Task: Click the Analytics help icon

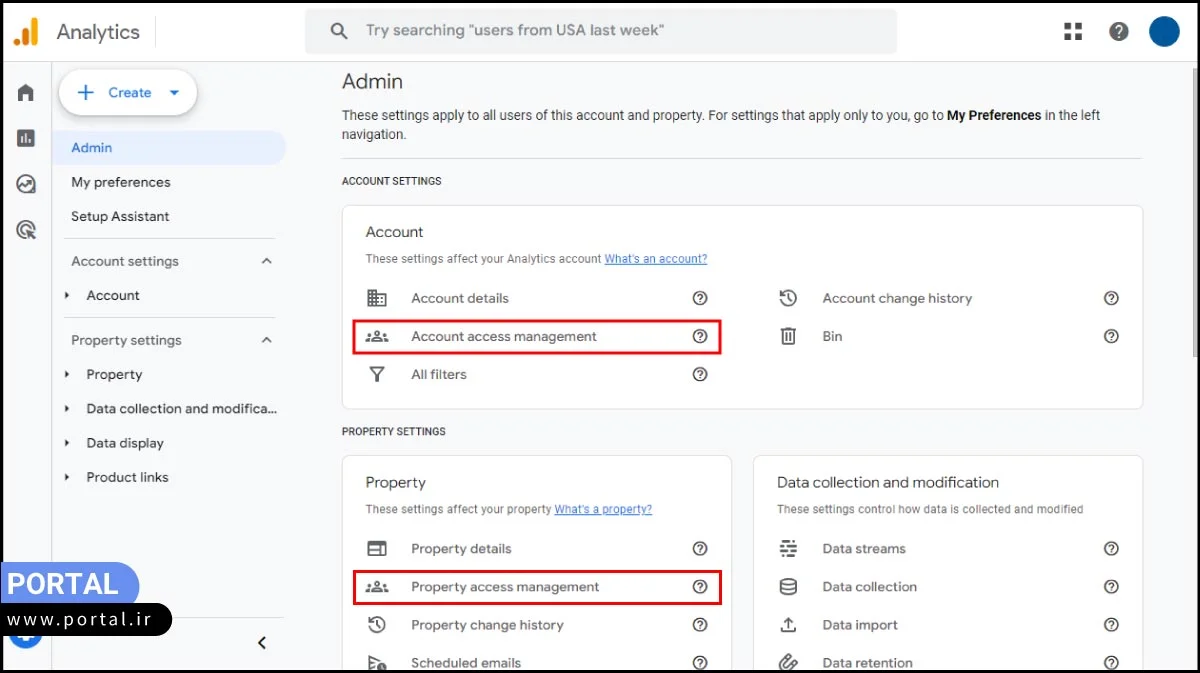Action: [x=1118, y=31]
